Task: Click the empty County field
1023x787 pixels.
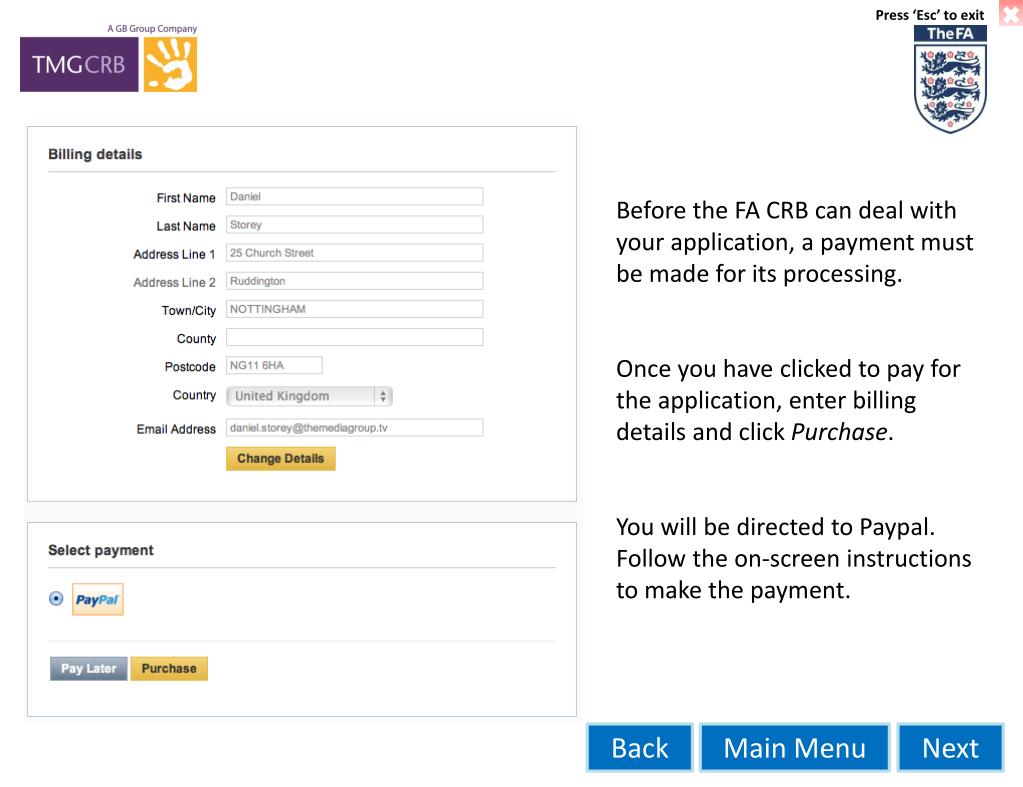Action: [354, 337]
